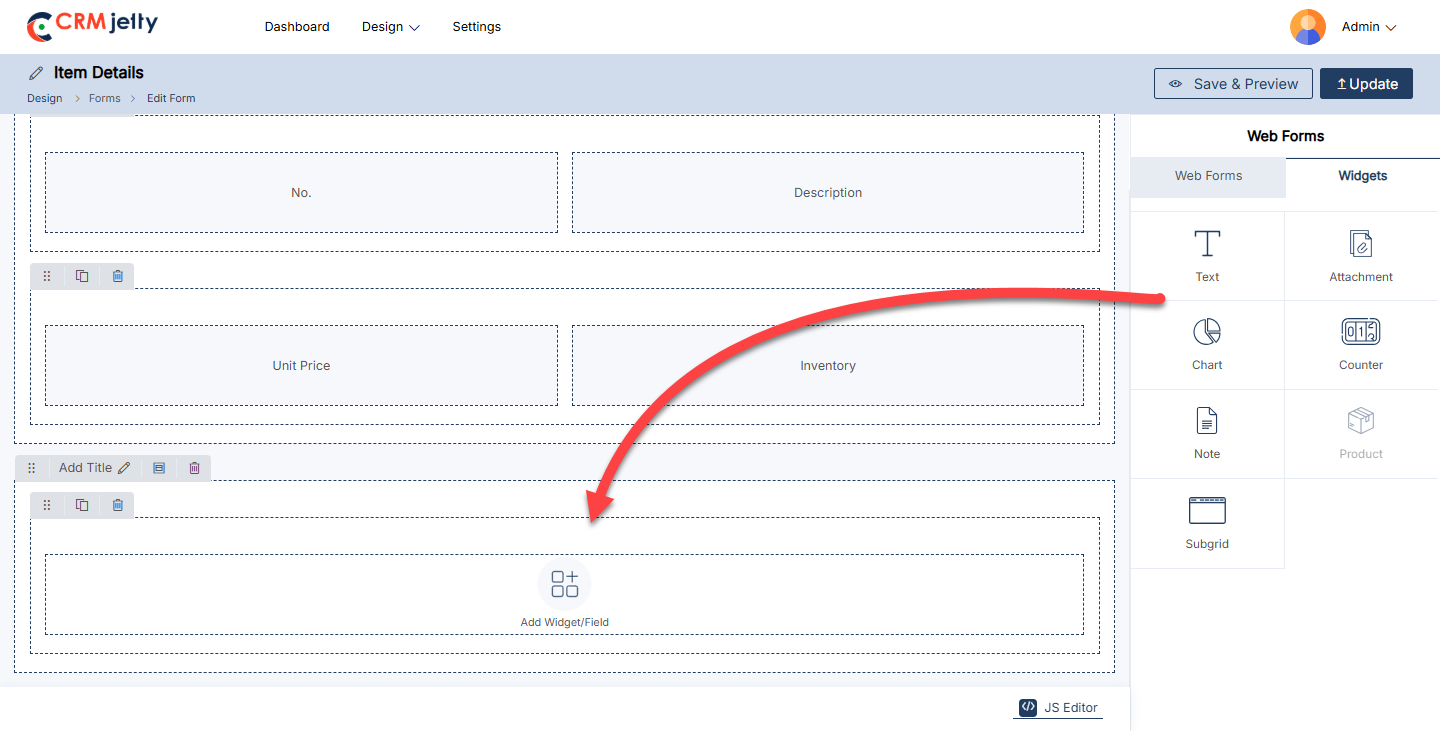The width and height of the screenshot is (1440, 731).
Task: Click the Note widget icon
Action: 1207,421
